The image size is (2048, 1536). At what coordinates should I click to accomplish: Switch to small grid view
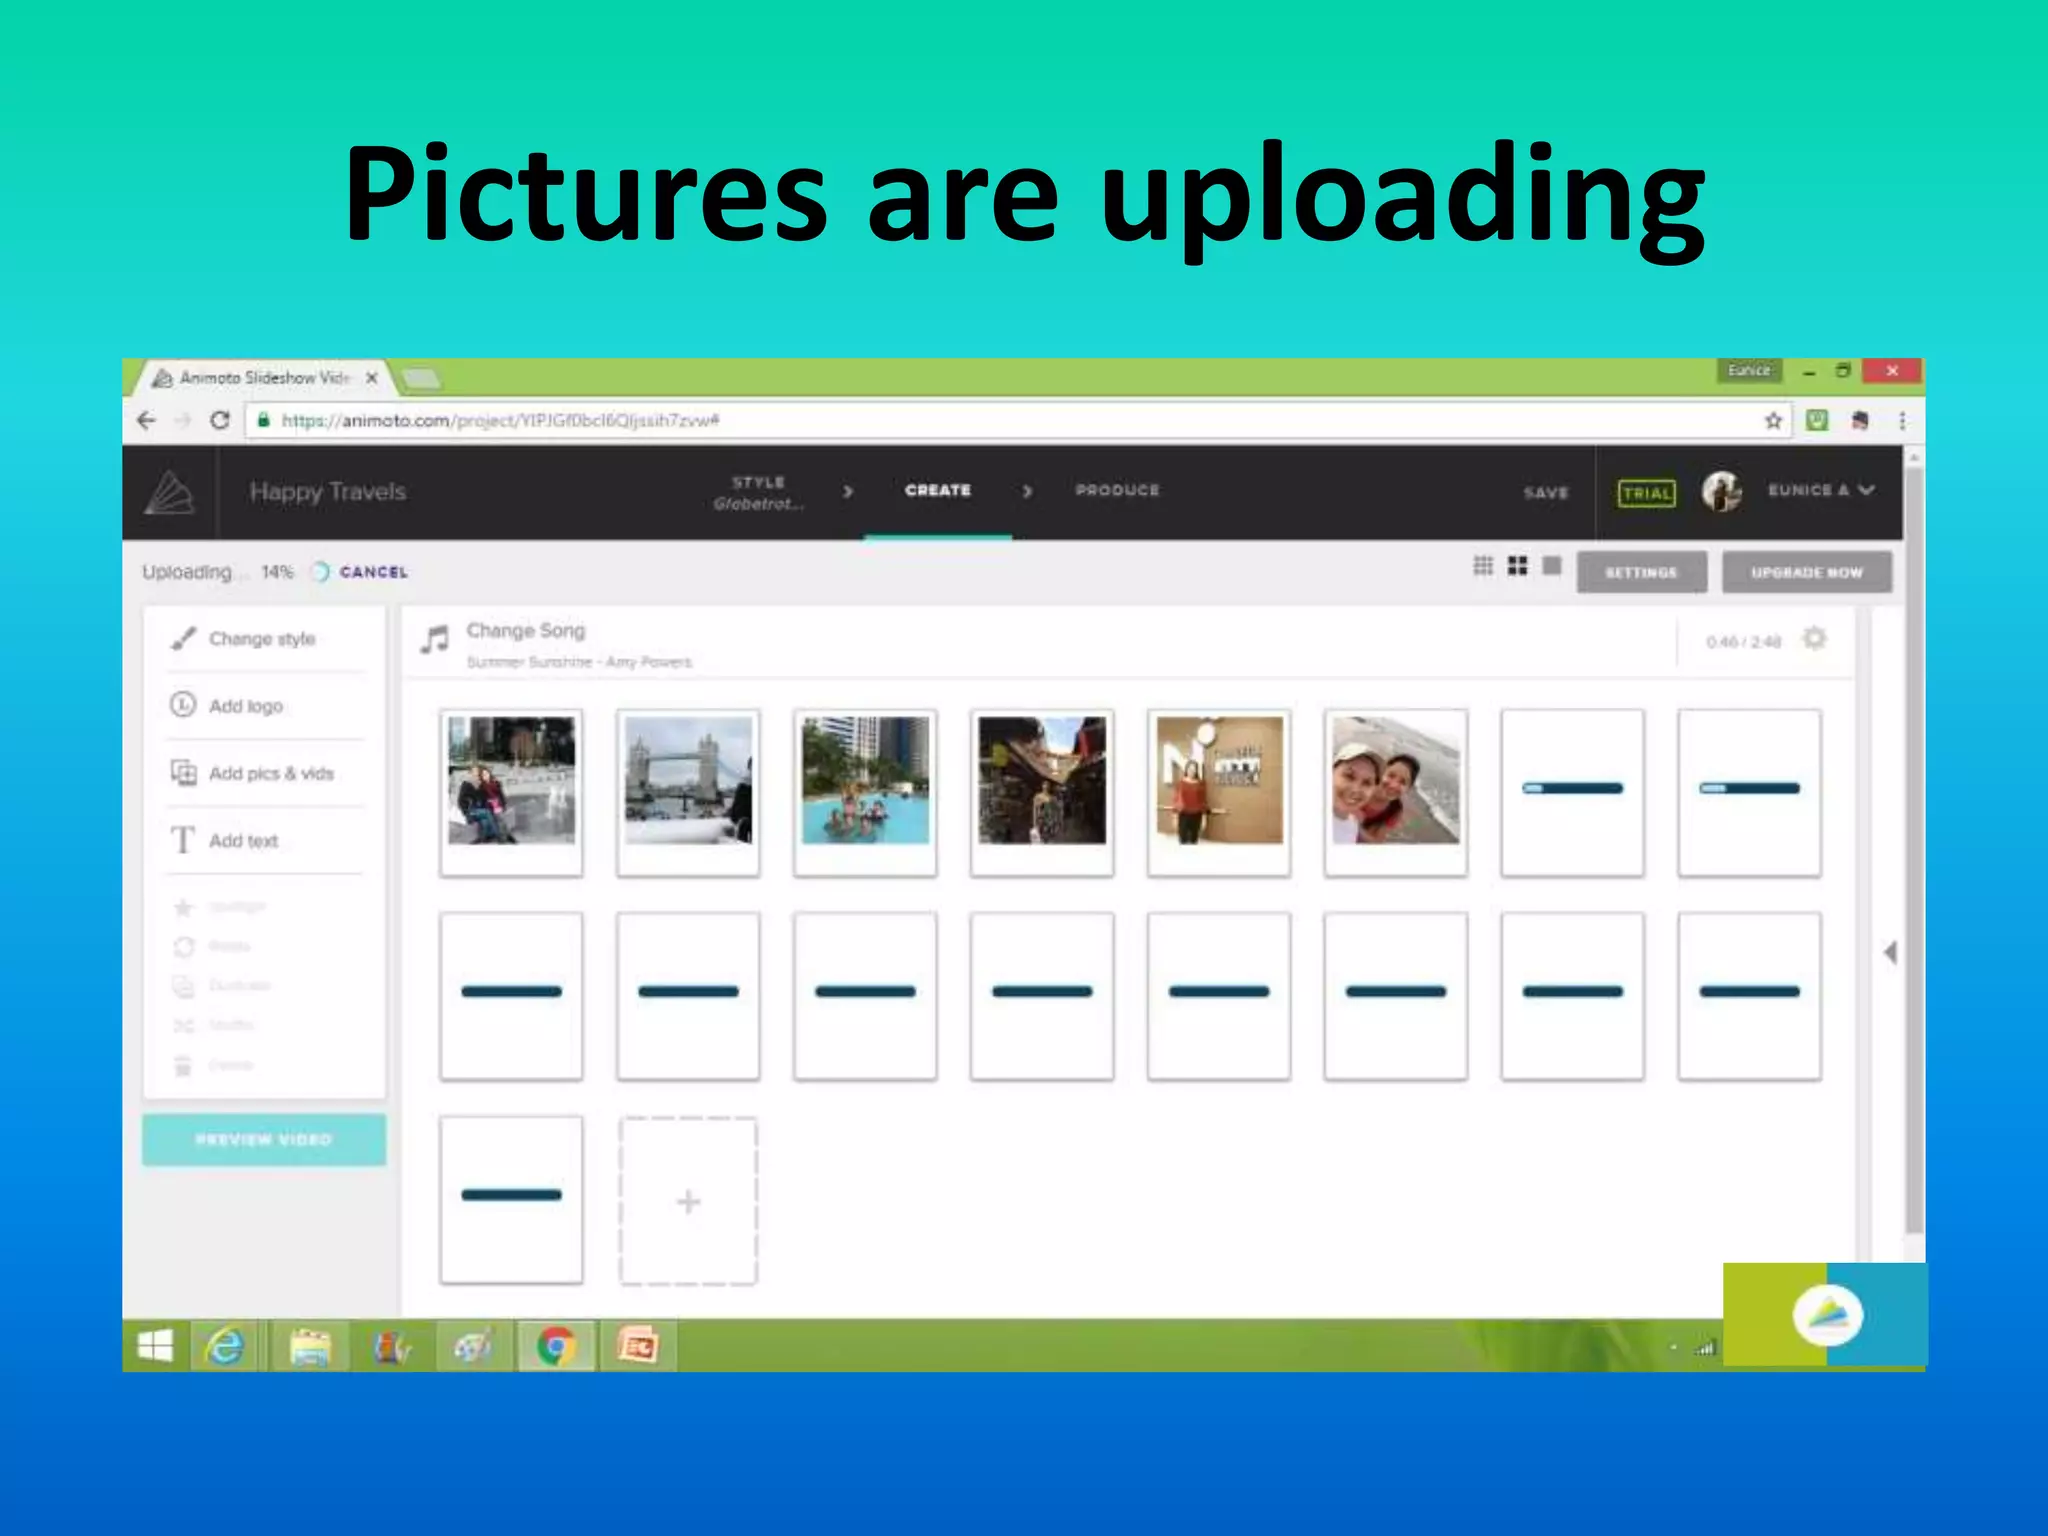pos(1483,567)
